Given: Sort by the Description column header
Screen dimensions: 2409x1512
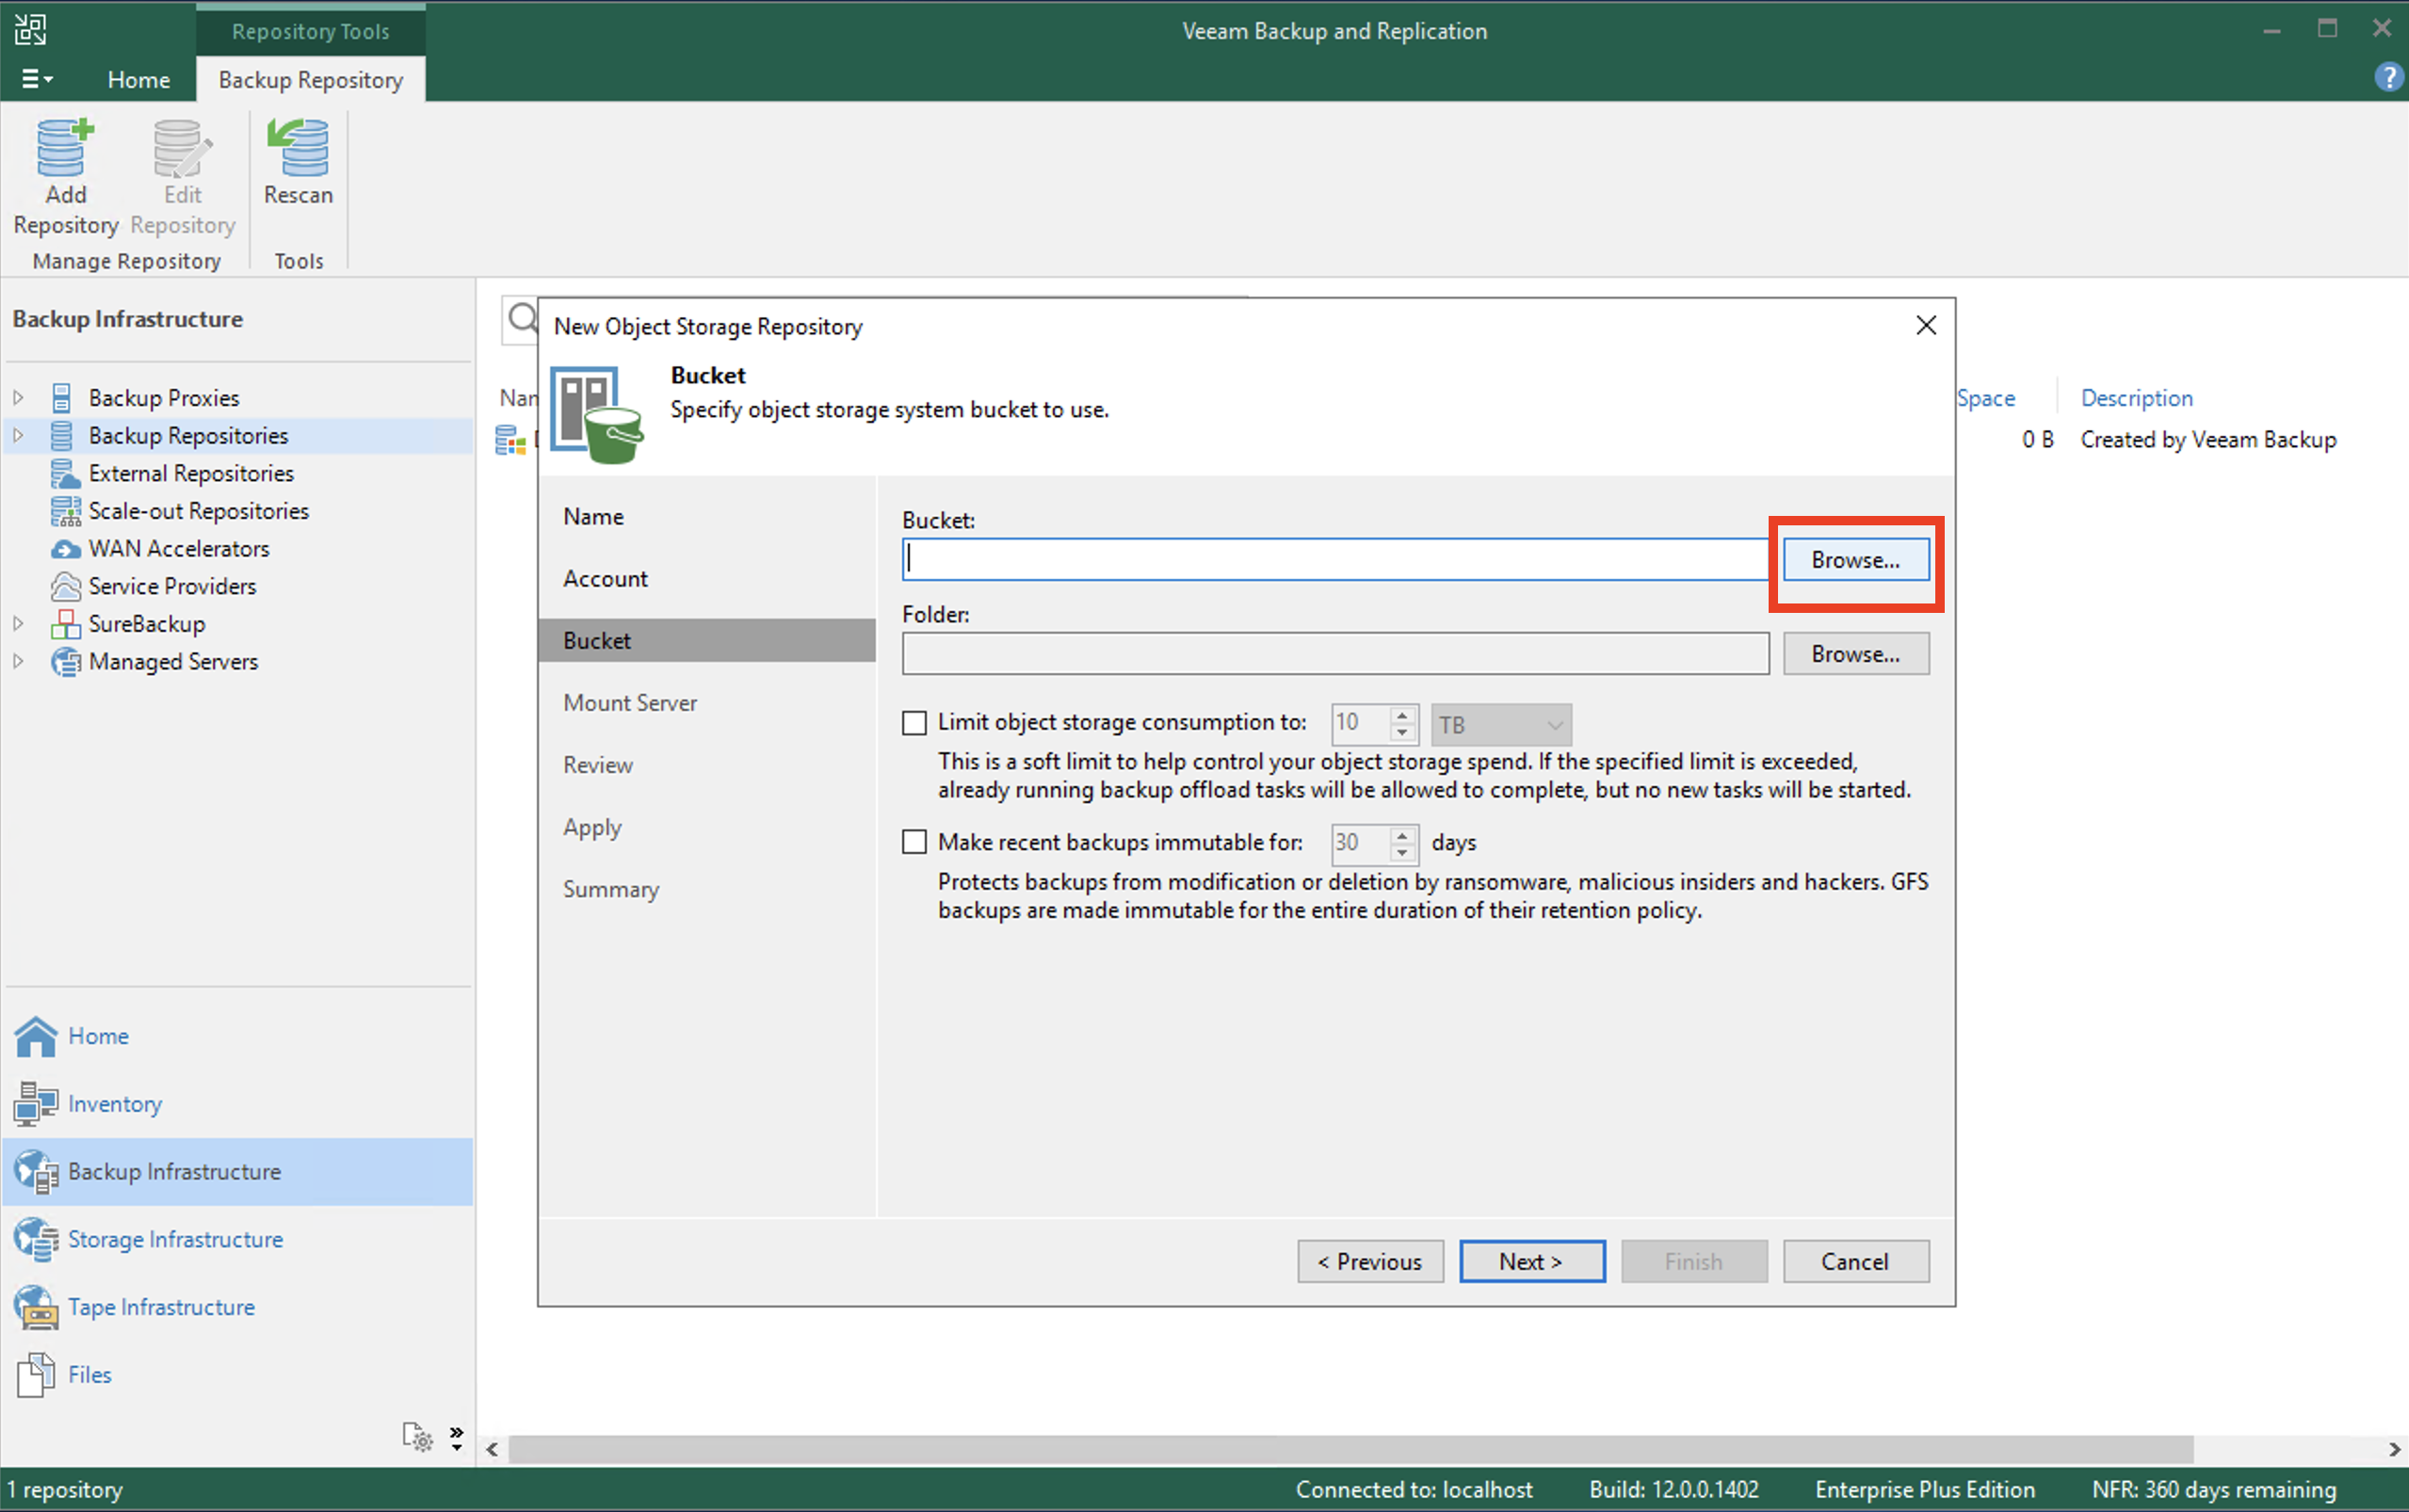Looking at the screenshot, I should tap(2137, 398).
